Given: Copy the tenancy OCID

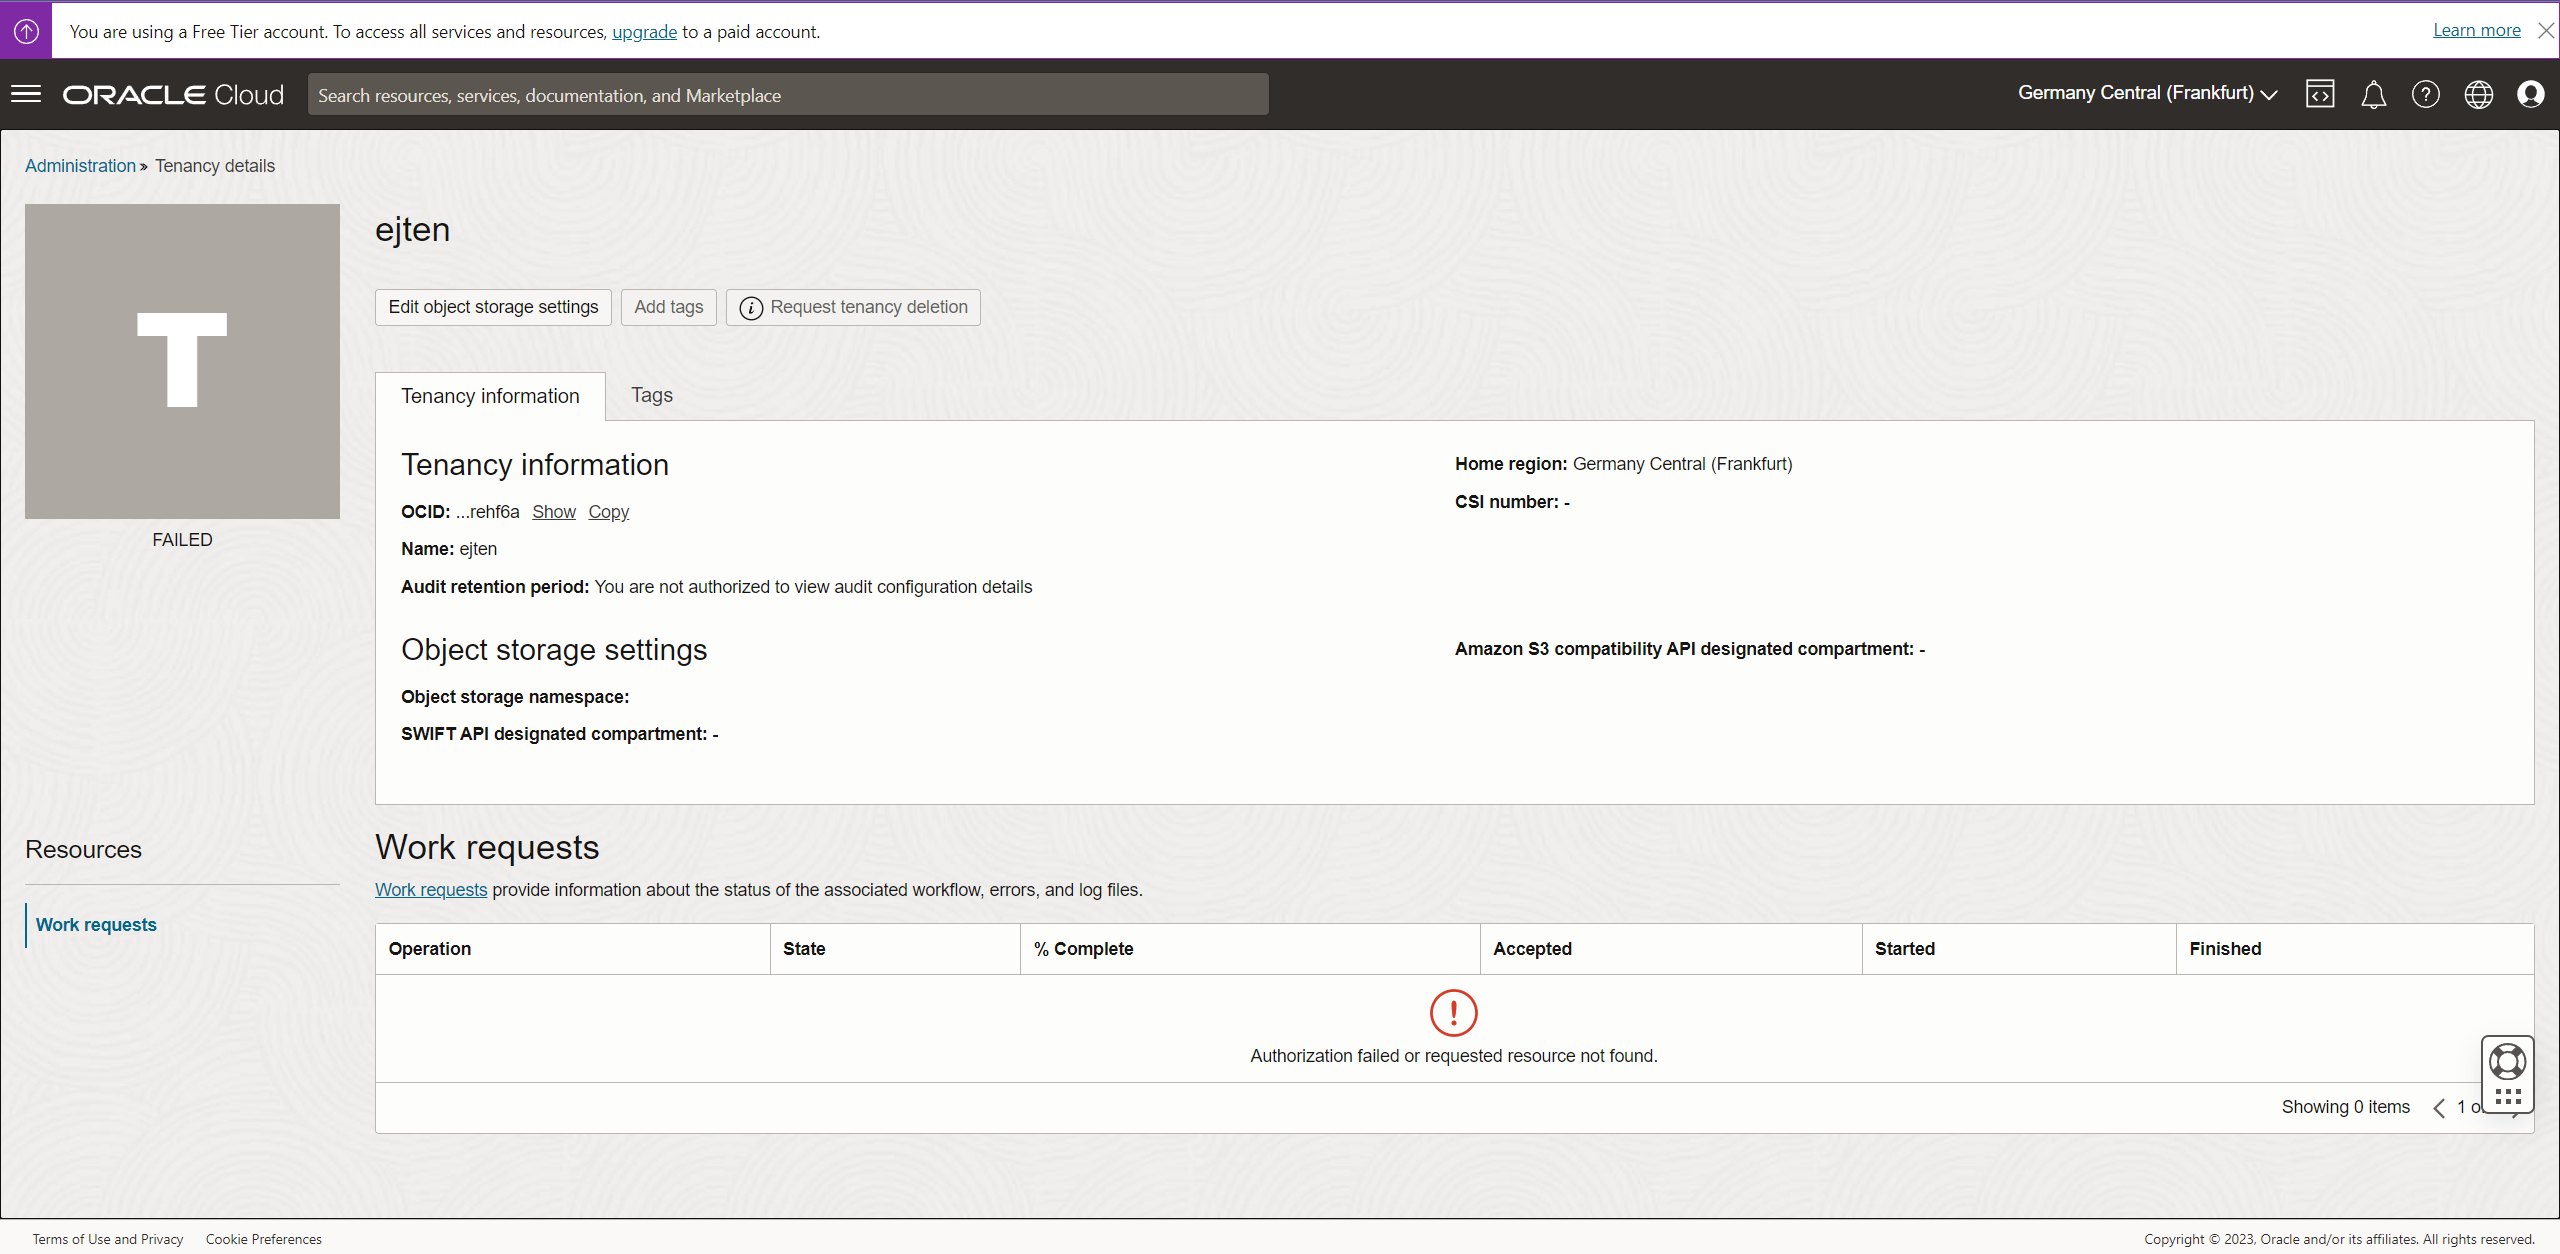Looking at the screenshot, I should pyautogui.click(x=608, y=512).
